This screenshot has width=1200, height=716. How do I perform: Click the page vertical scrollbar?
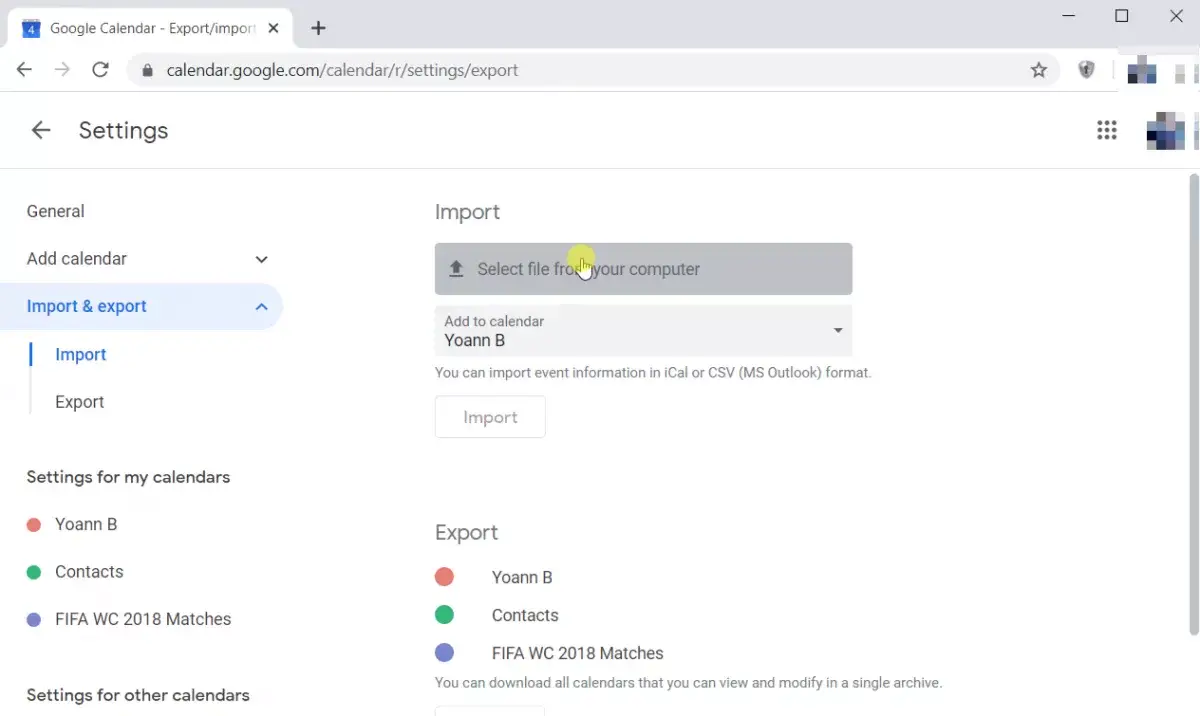[x=1193, y=404]
